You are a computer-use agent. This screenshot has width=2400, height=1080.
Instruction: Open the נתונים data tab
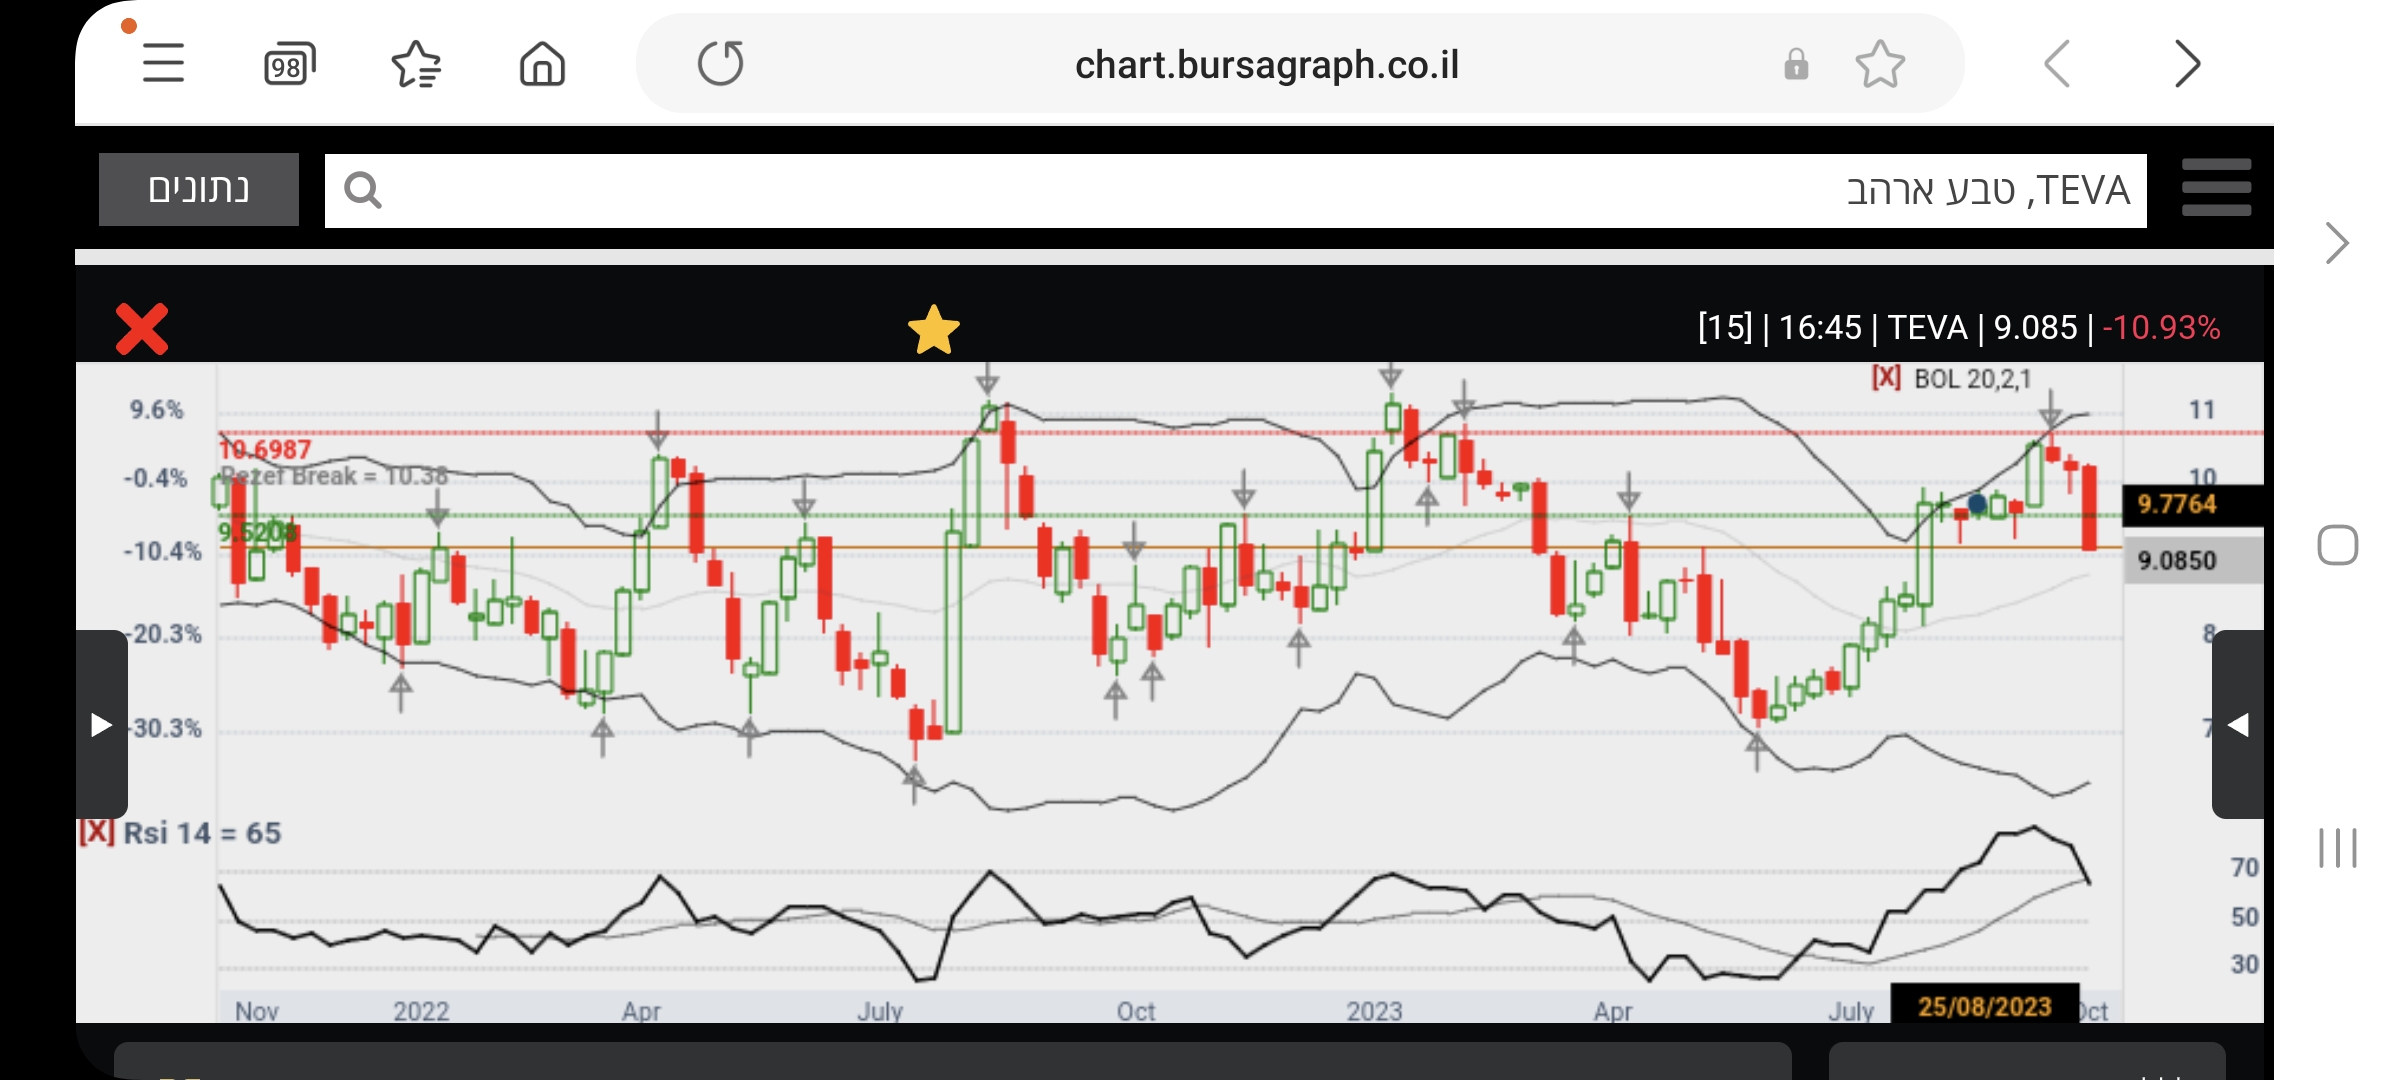(x=199, y=189)
